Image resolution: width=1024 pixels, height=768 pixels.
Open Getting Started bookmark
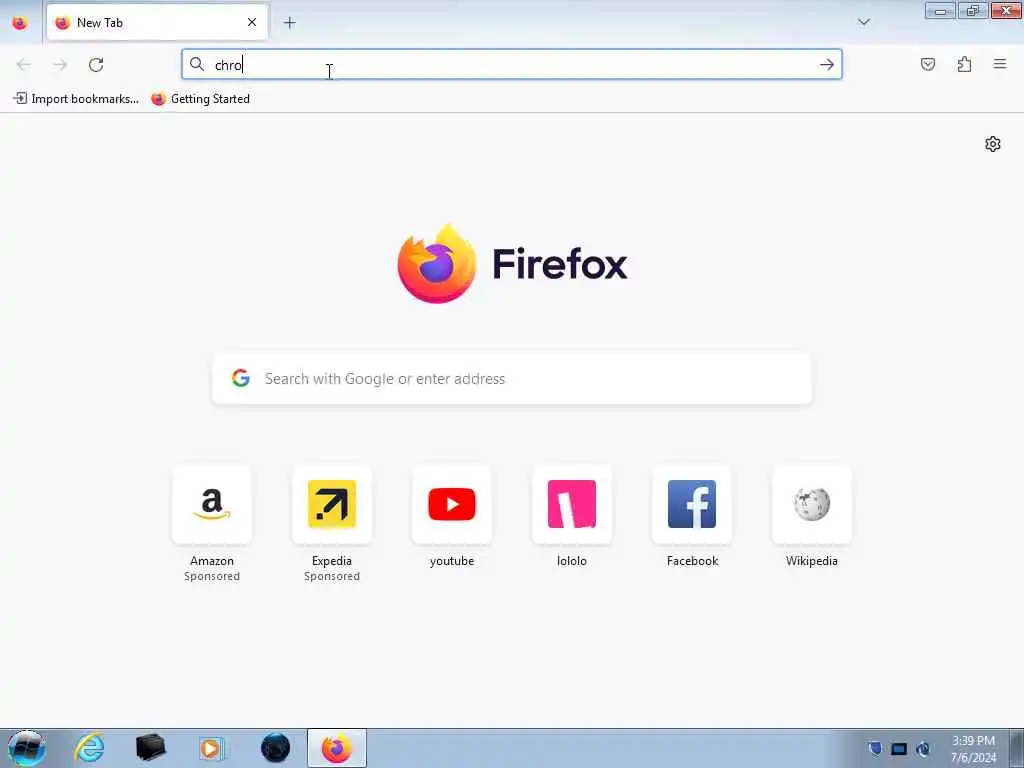[200, 99]
